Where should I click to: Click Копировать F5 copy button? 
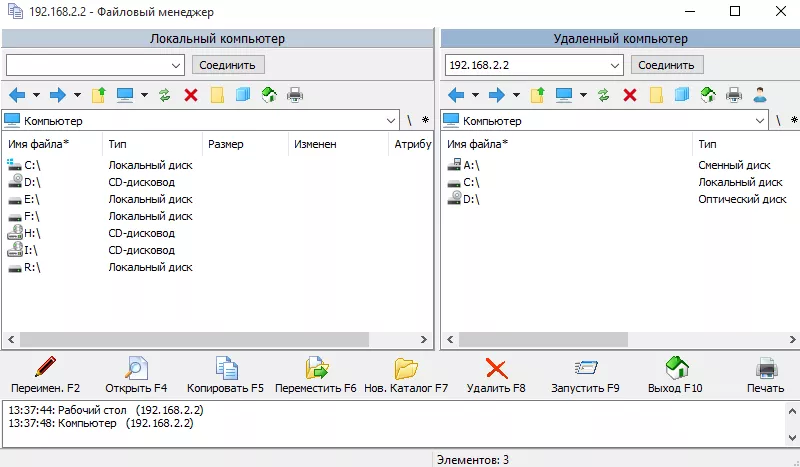click(x=226, y=375)
